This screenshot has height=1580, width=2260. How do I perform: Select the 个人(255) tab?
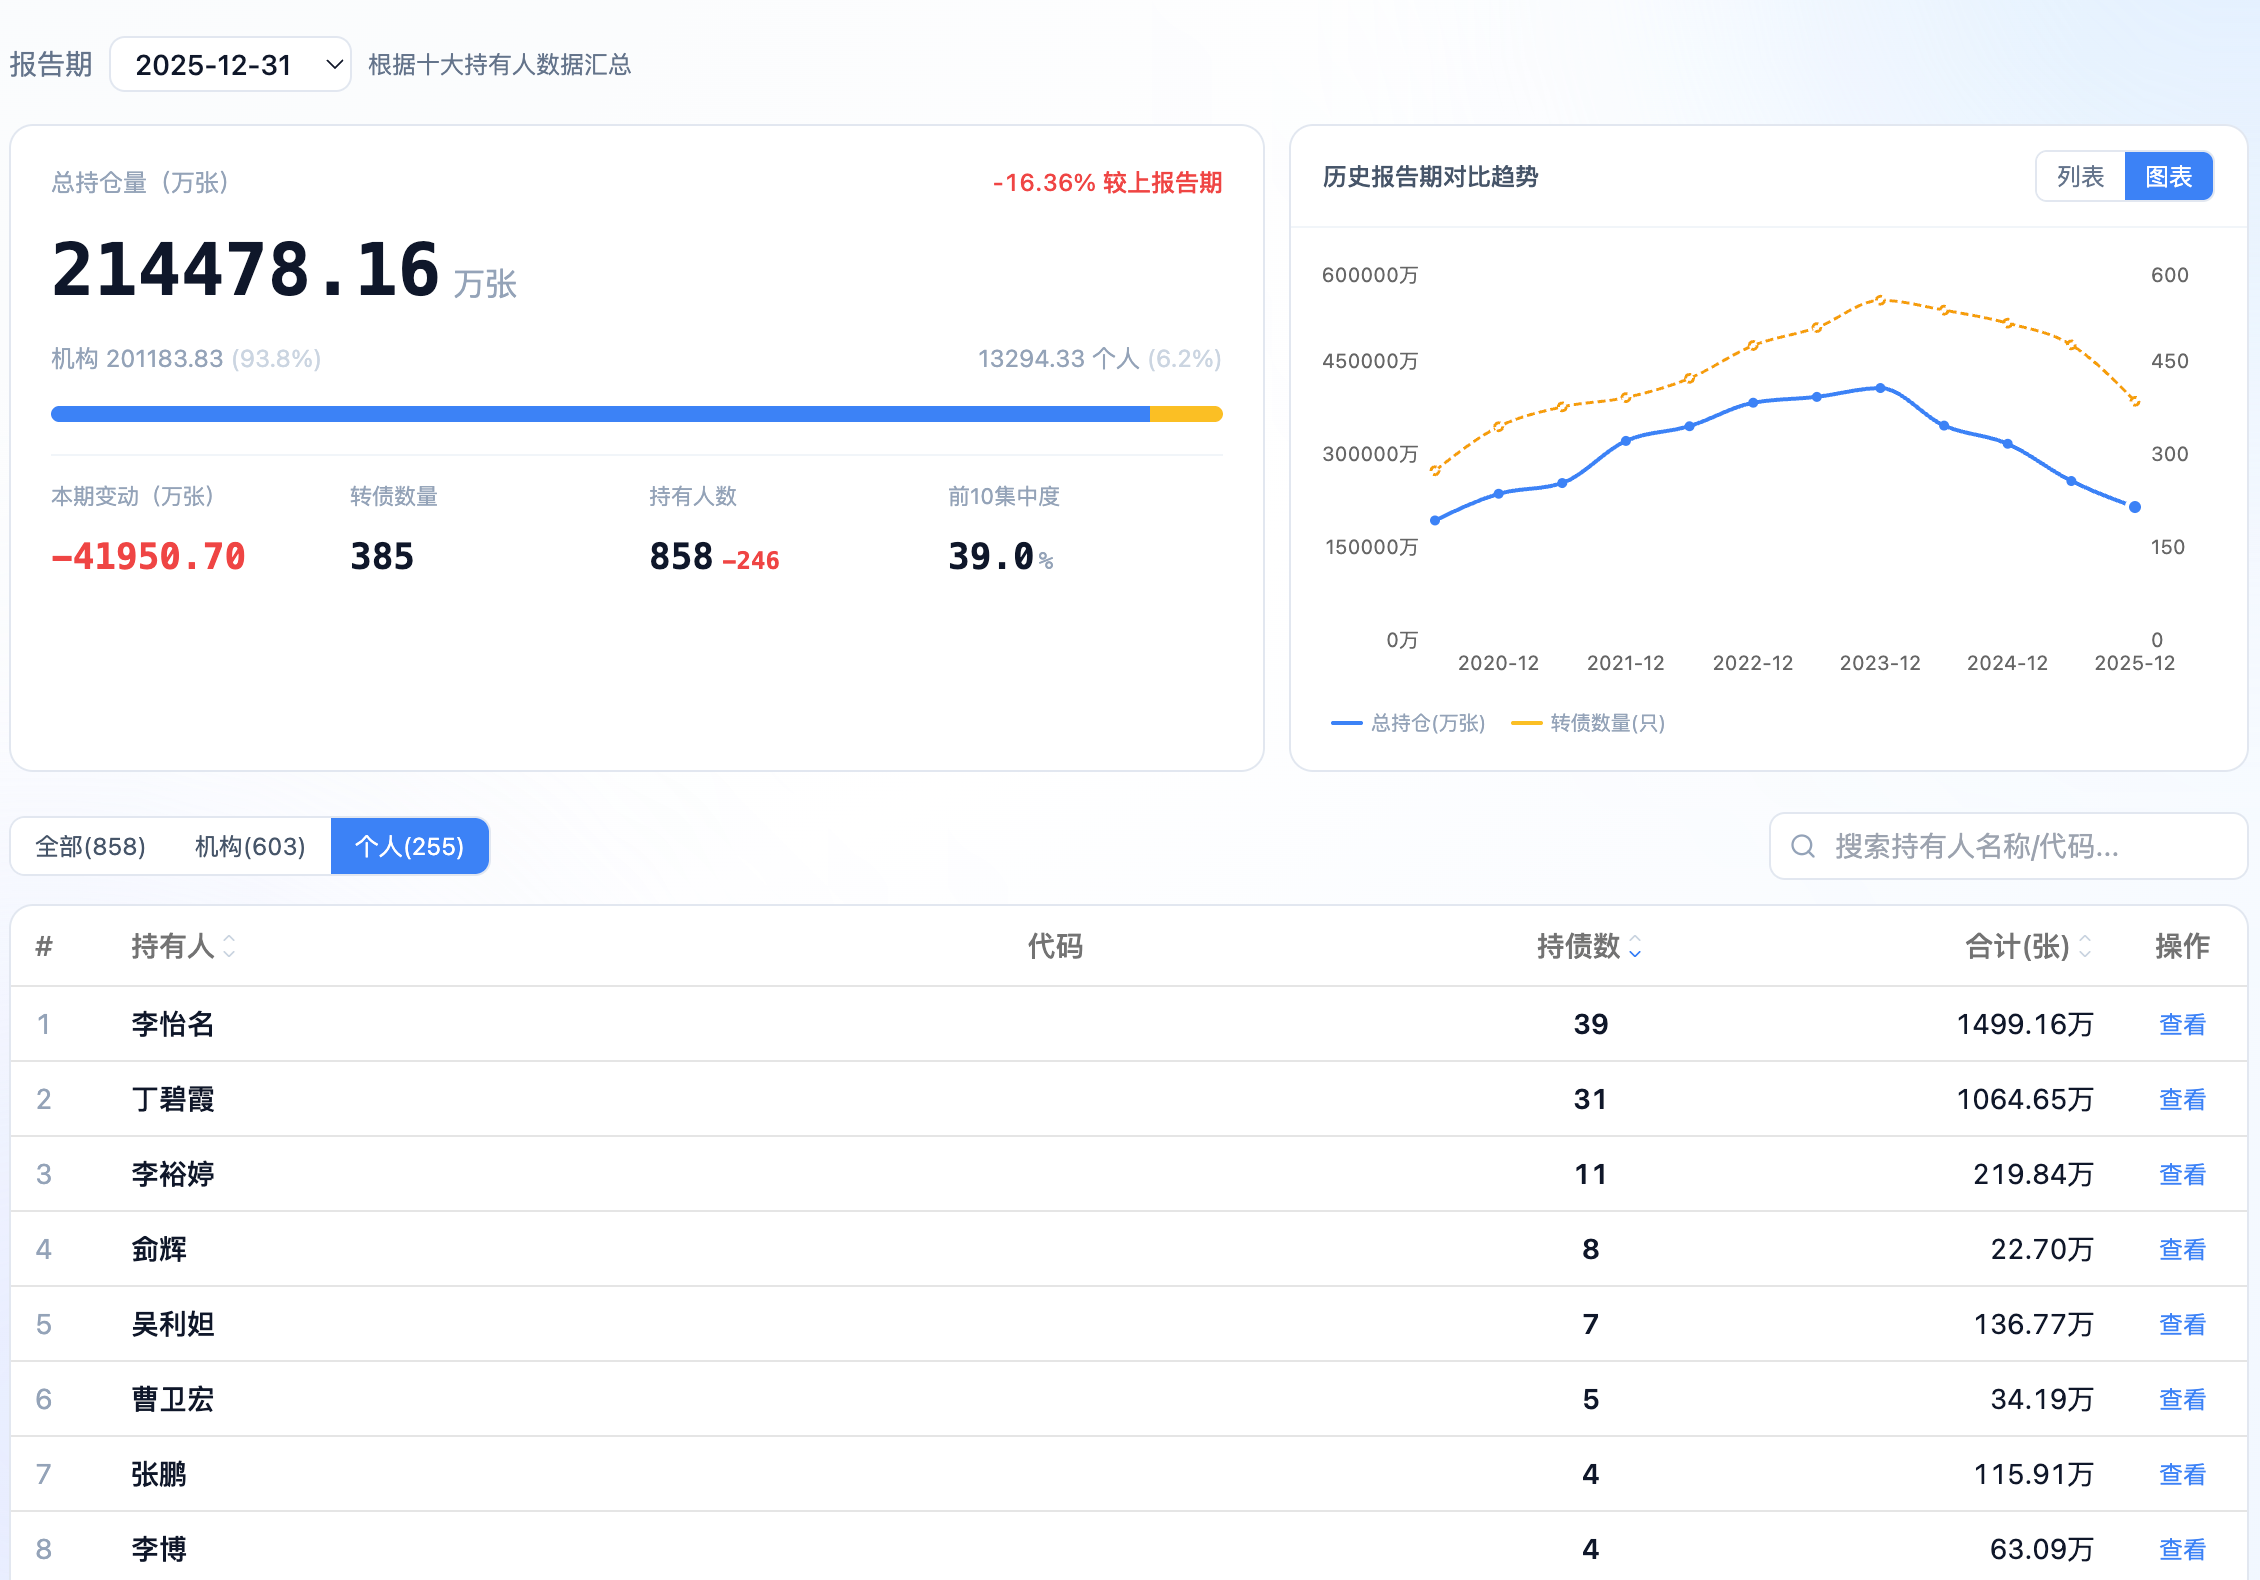[x=410, y=847]
